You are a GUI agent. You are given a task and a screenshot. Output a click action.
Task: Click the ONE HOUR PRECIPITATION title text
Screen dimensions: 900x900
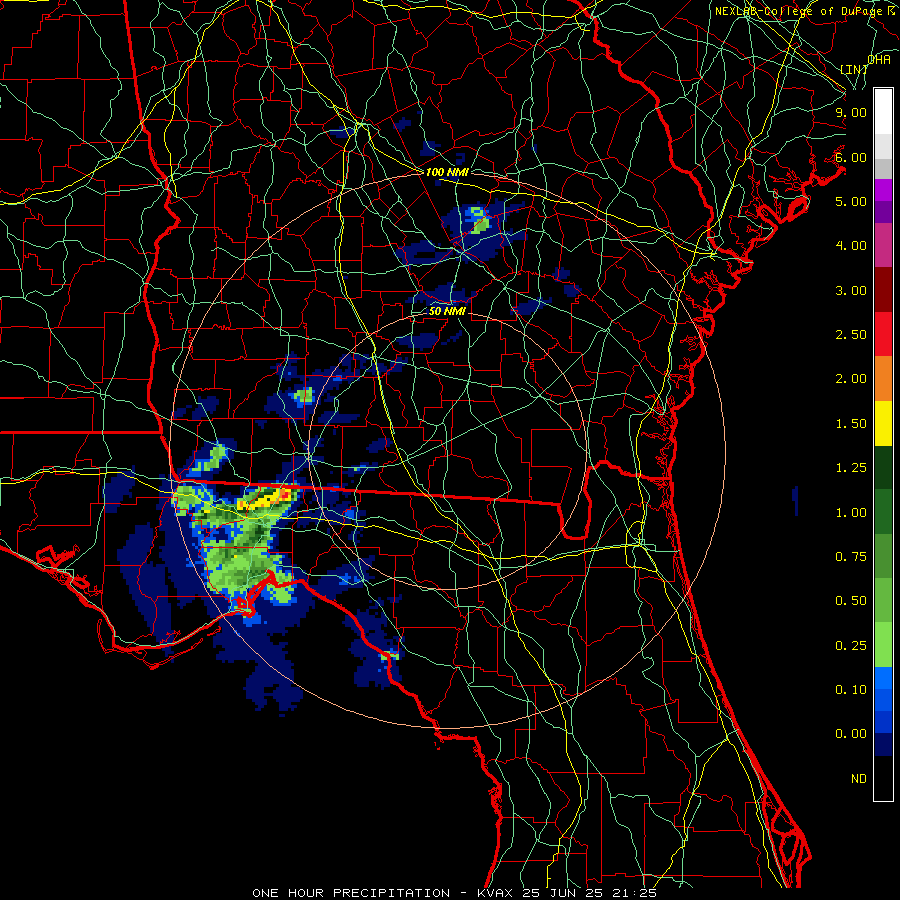[351, 893]
